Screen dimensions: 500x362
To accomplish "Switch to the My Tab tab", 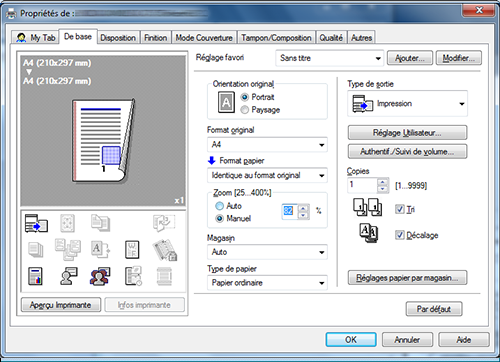I will pos(36,38).
